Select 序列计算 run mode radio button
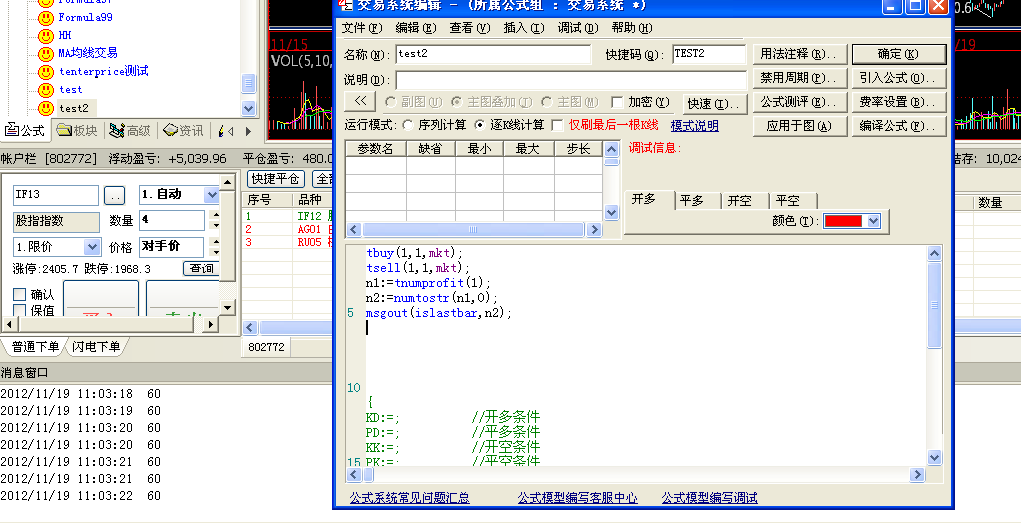This screenshot has height=523, width=1021. (x=408, y=125)
